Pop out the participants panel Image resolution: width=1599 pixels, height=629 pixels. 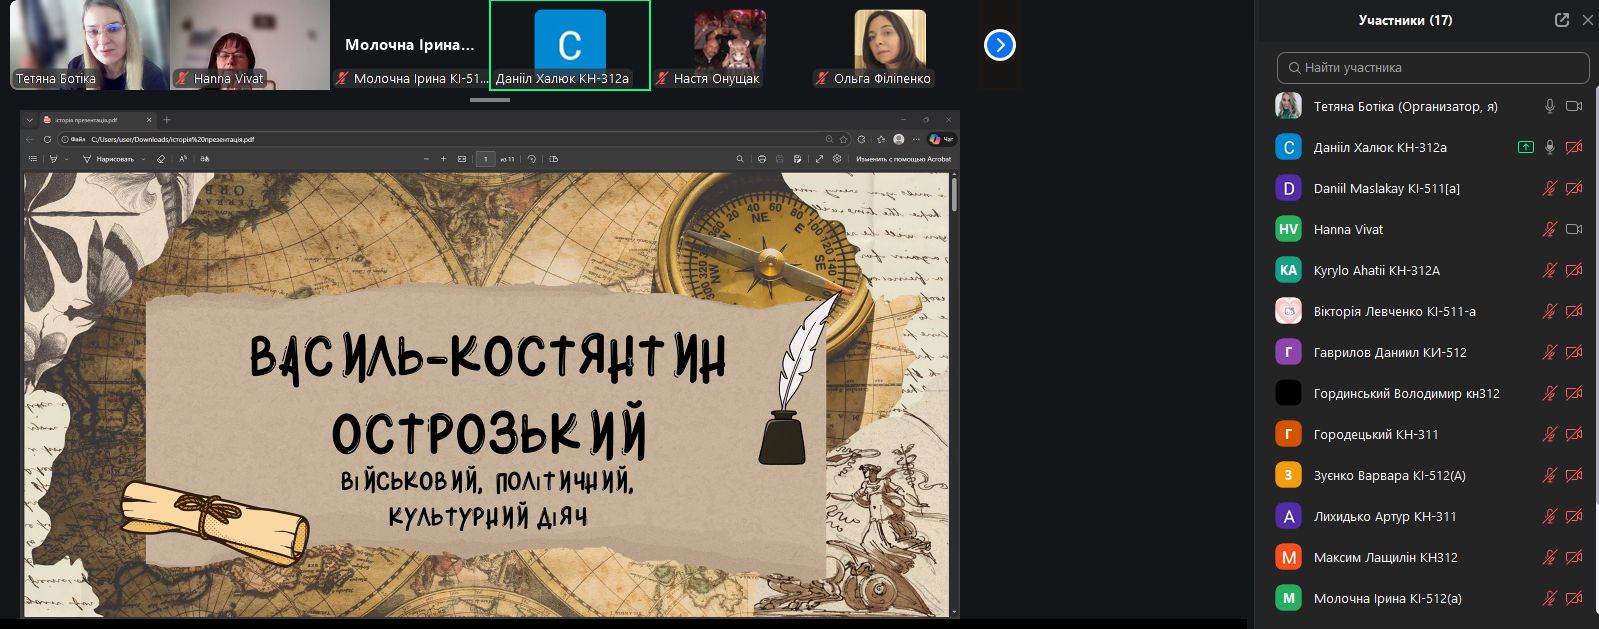(x=1561, y=20)
